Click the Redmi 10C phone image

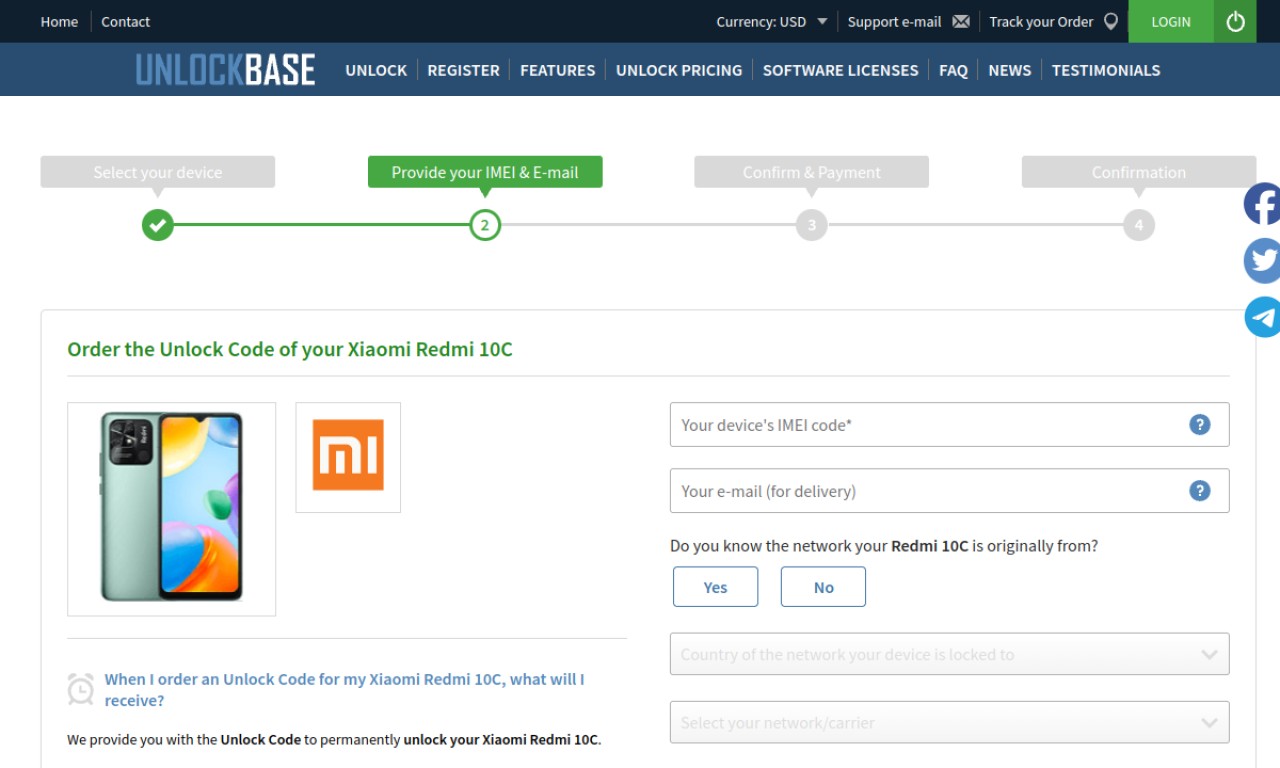click(172, 507)
